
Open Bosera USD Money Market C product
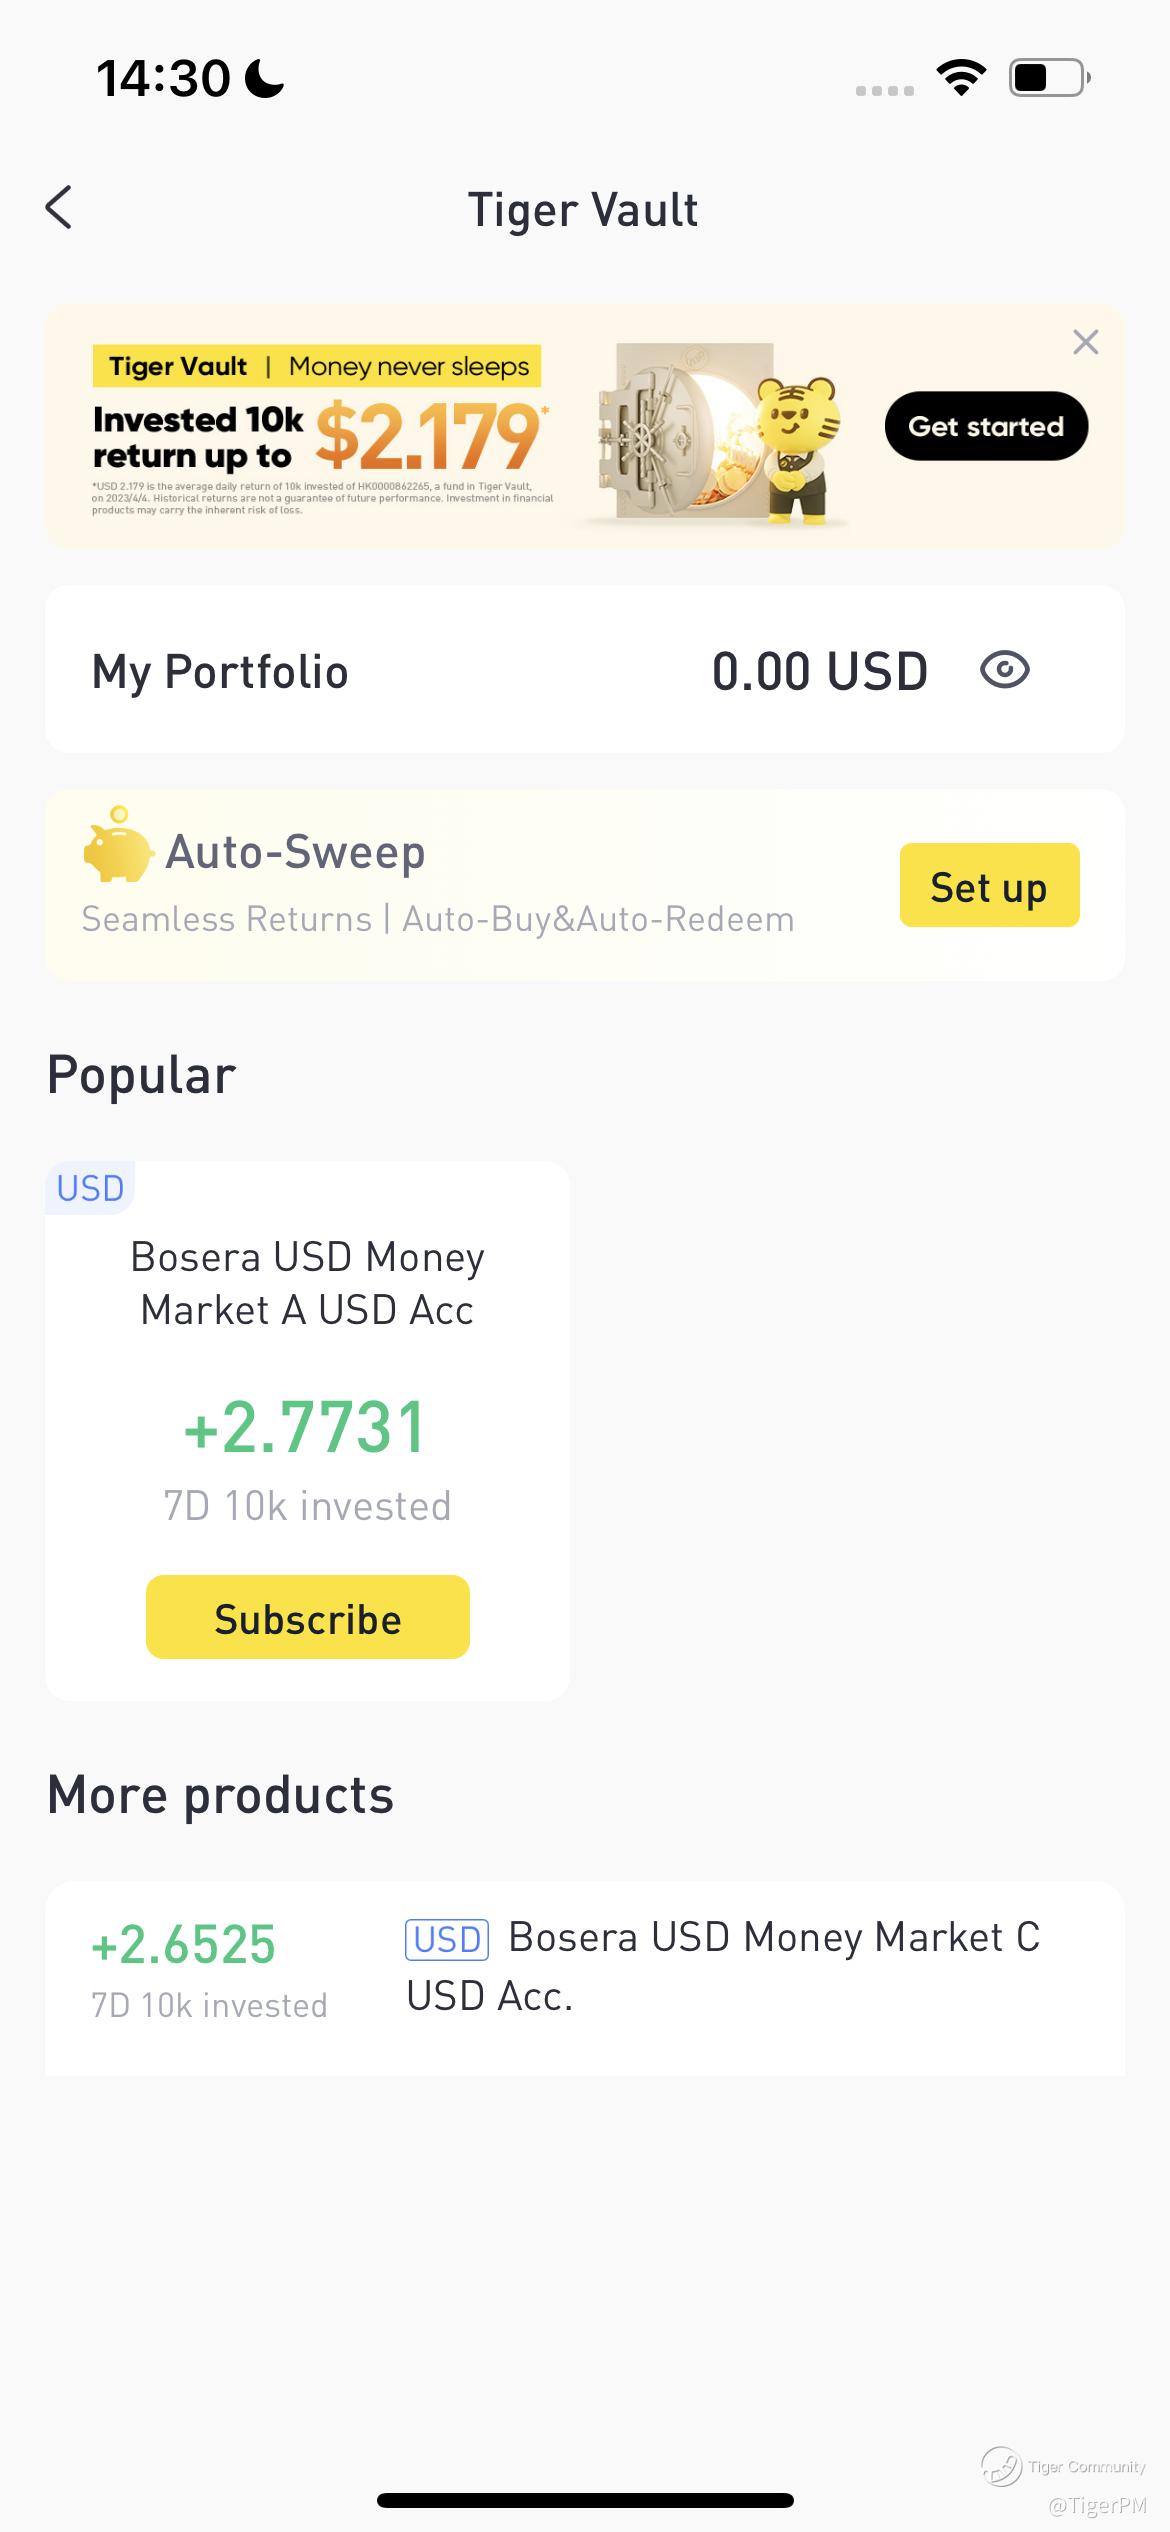585,1977
